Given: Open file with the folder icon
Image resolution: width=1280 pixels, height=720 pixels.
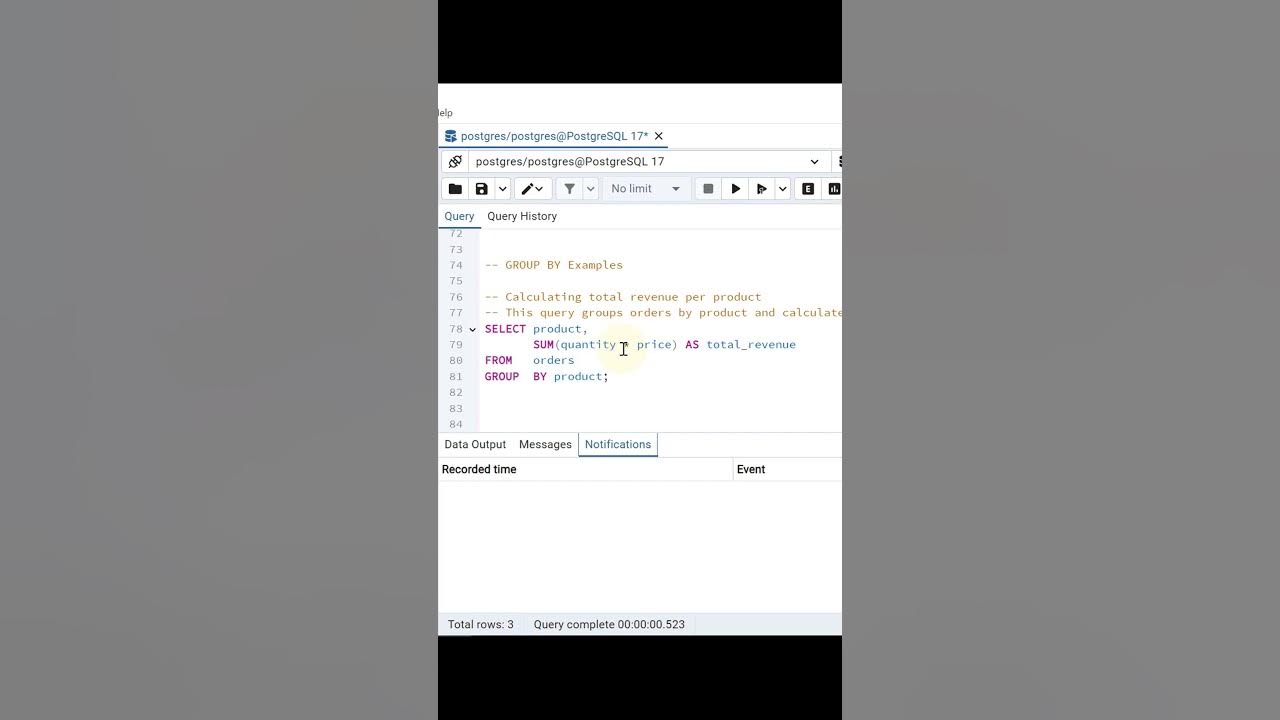Looking at the screenshot, I should pyautogui.click(x=455, y=189).
